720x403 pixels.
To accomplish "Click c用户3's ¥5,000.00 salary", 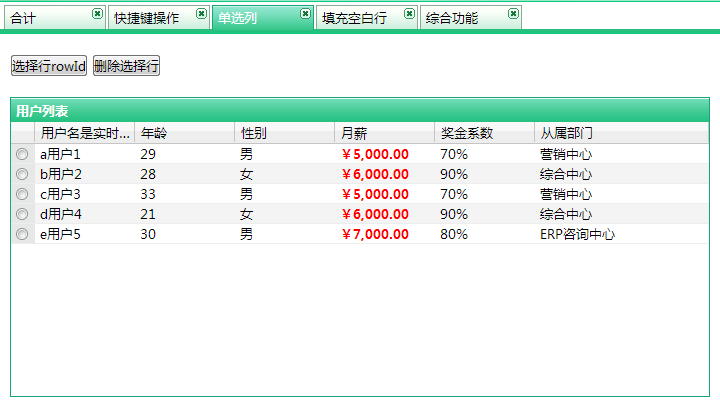I will click(385, 194).
